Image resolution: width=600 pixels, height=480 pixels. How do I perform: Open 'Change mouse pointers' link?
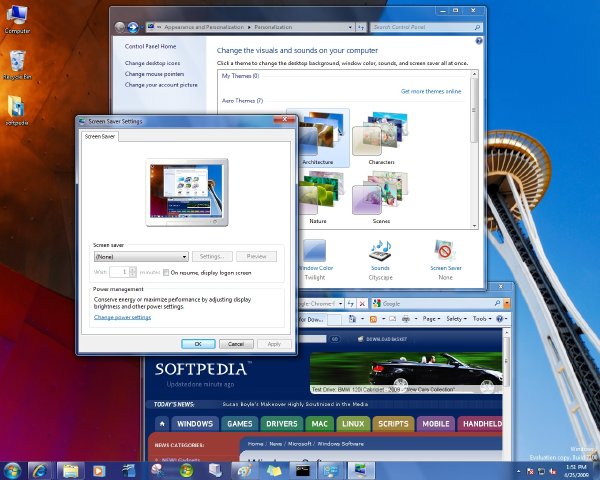pyautogui.click(x=154, y=74)
